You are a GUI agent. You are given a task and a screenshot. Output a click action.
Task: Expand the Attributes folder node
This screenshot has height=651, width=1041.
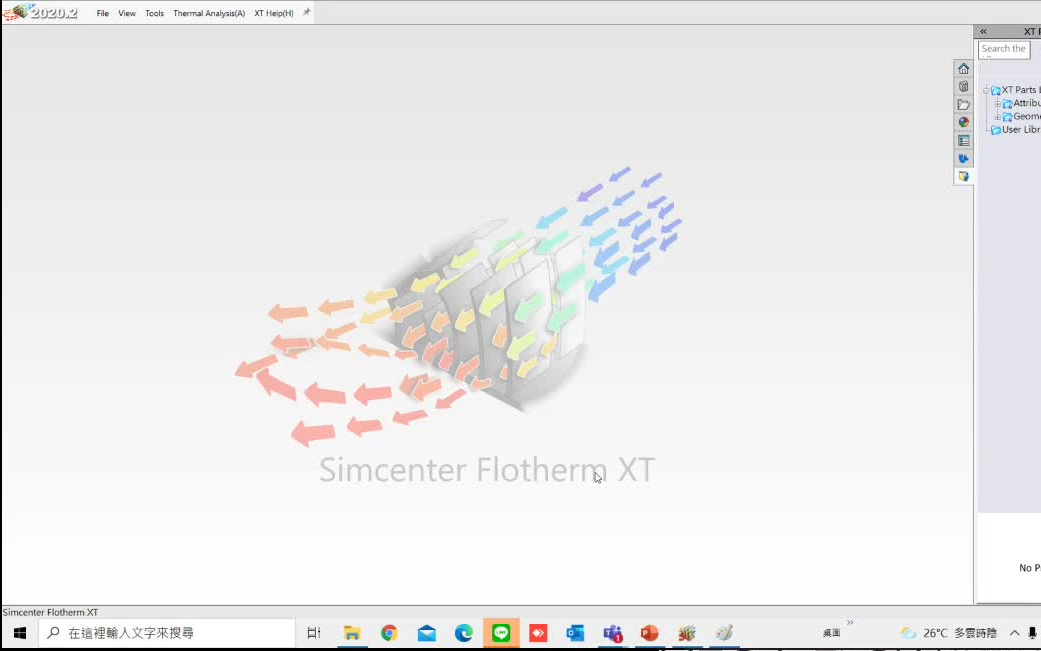pos(997,104)
